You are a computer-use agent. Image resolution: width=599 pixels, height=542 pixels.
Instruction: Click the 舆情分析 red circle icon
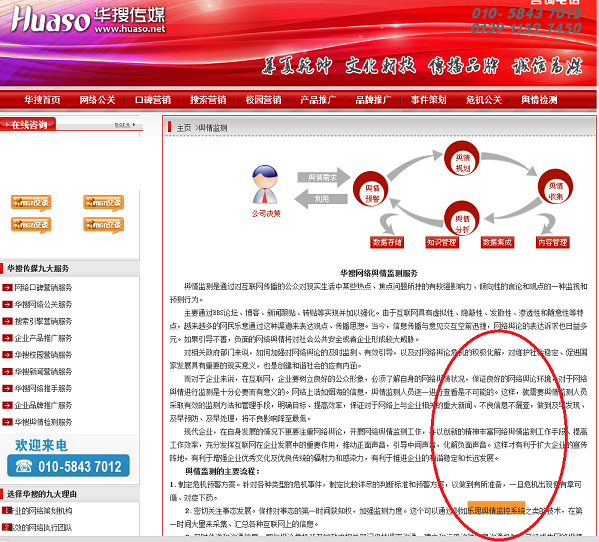coord(462,218)
